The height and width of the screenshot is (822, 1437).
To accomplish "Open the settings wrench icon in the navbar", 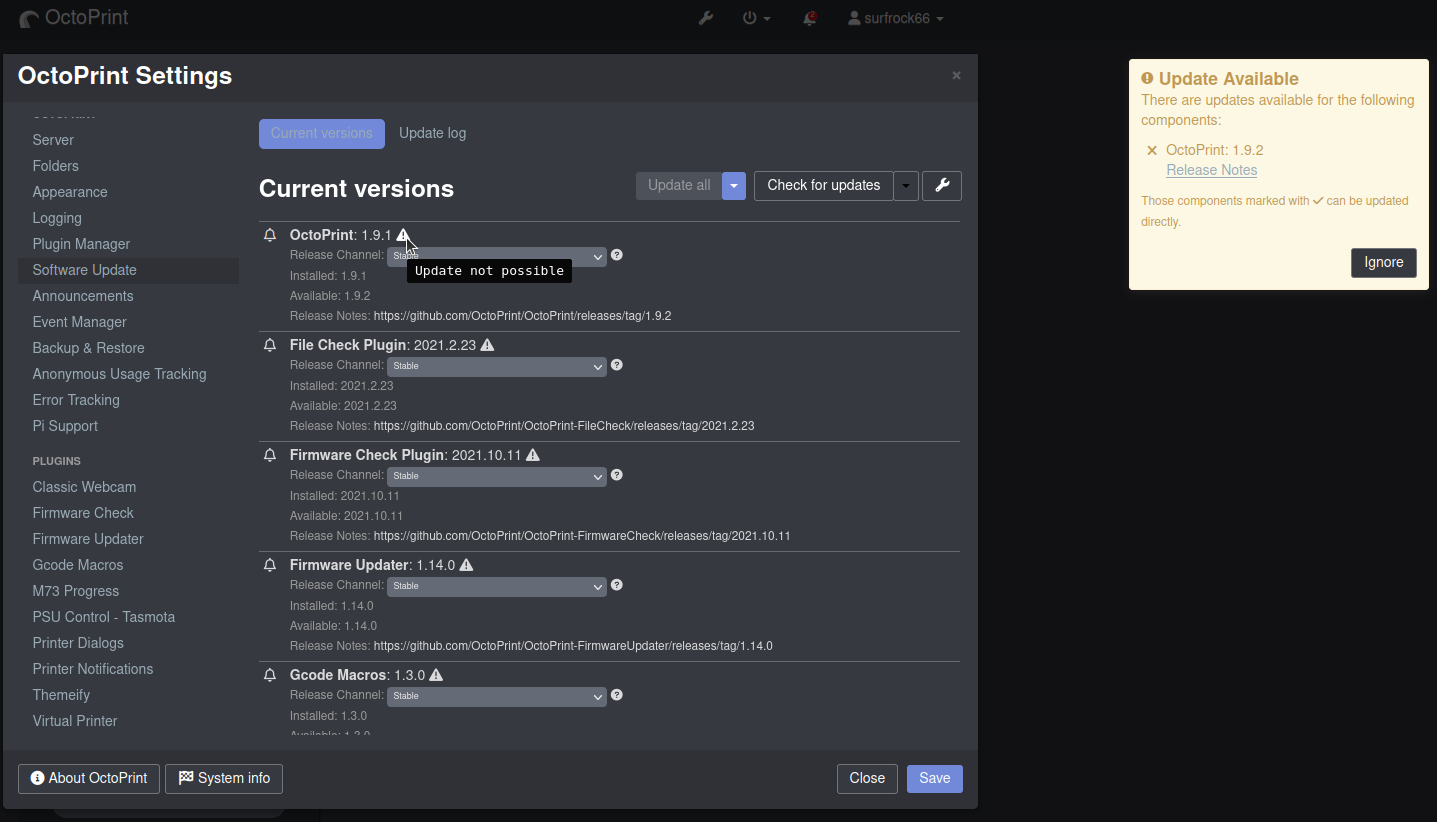I will coord(706,17).
